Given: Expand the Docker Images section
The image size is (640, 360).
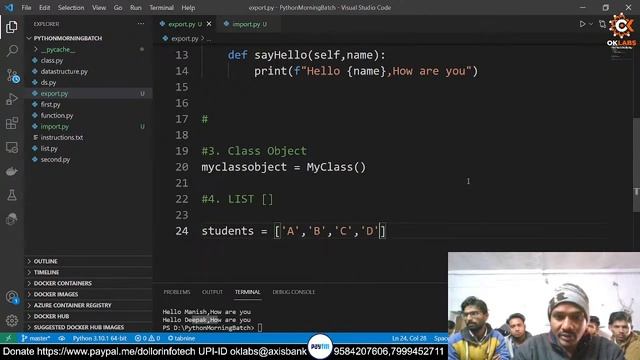Looking at the screenshot, I should [56, 294].
